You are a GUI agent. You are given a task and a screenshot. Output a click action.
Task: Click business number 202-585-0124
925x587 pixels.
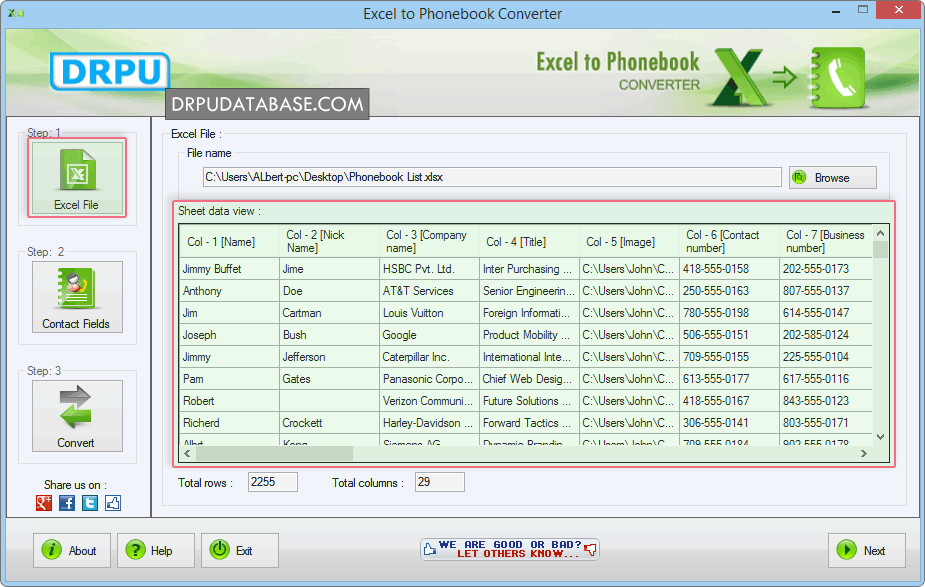[826, 335]
